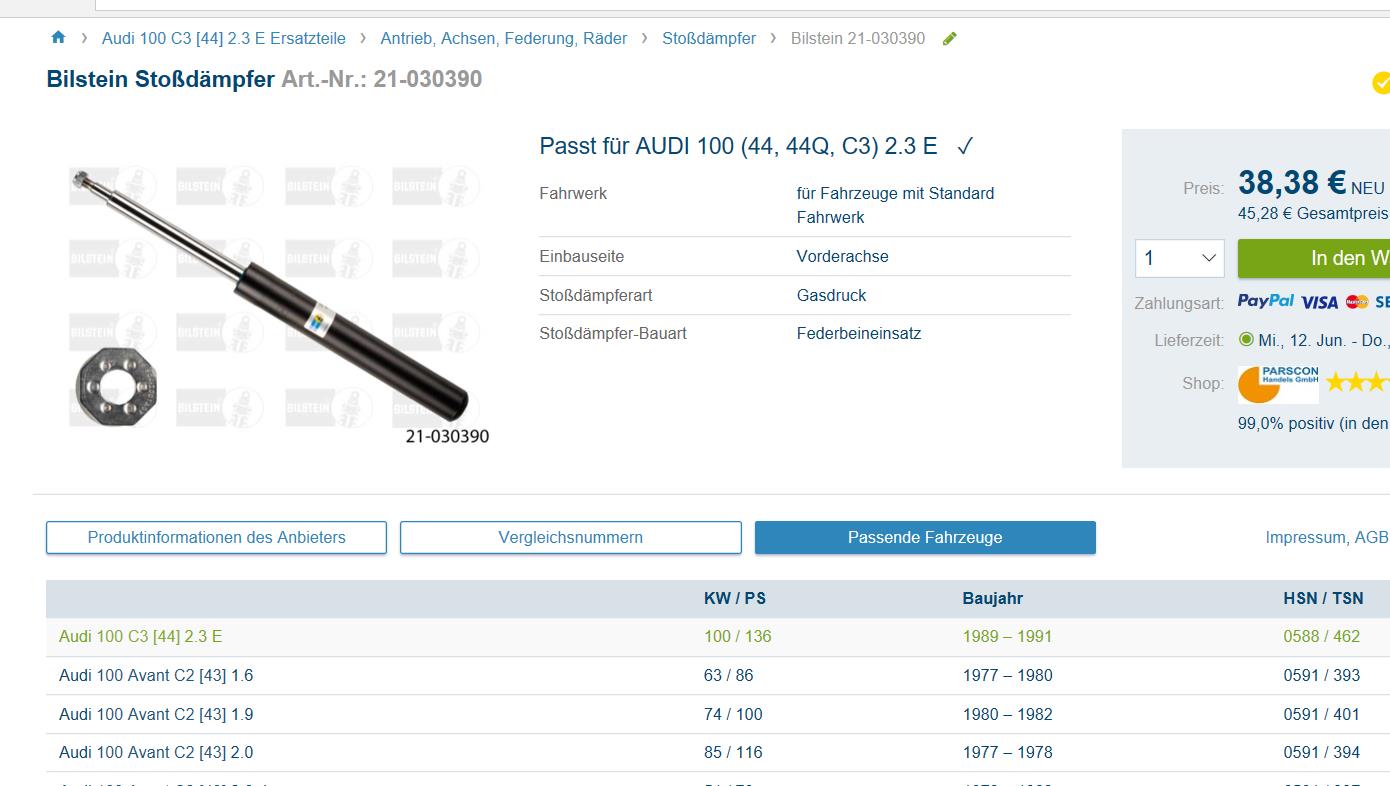Select Audi 100 Avant C2 1.9 row
Screen dimensions: 1390x786
point(156,714)
